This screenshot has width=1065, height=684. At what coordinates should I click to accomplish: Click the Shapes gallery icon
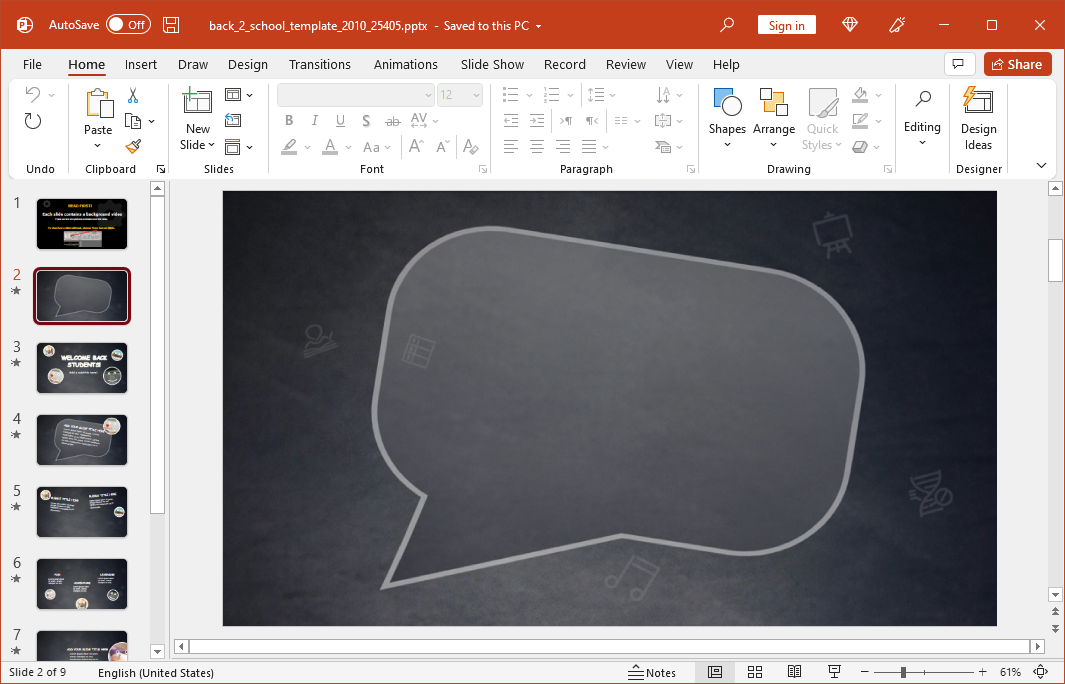[727, 102]
